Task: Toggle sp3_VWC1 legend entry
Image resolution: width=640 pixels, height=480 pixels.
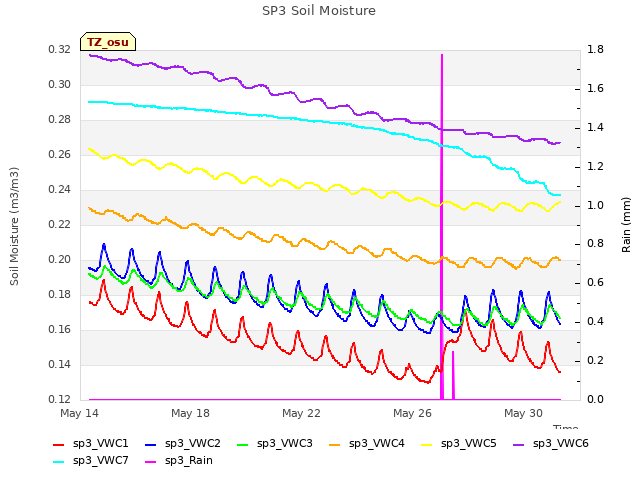Action: coord(91,443)
